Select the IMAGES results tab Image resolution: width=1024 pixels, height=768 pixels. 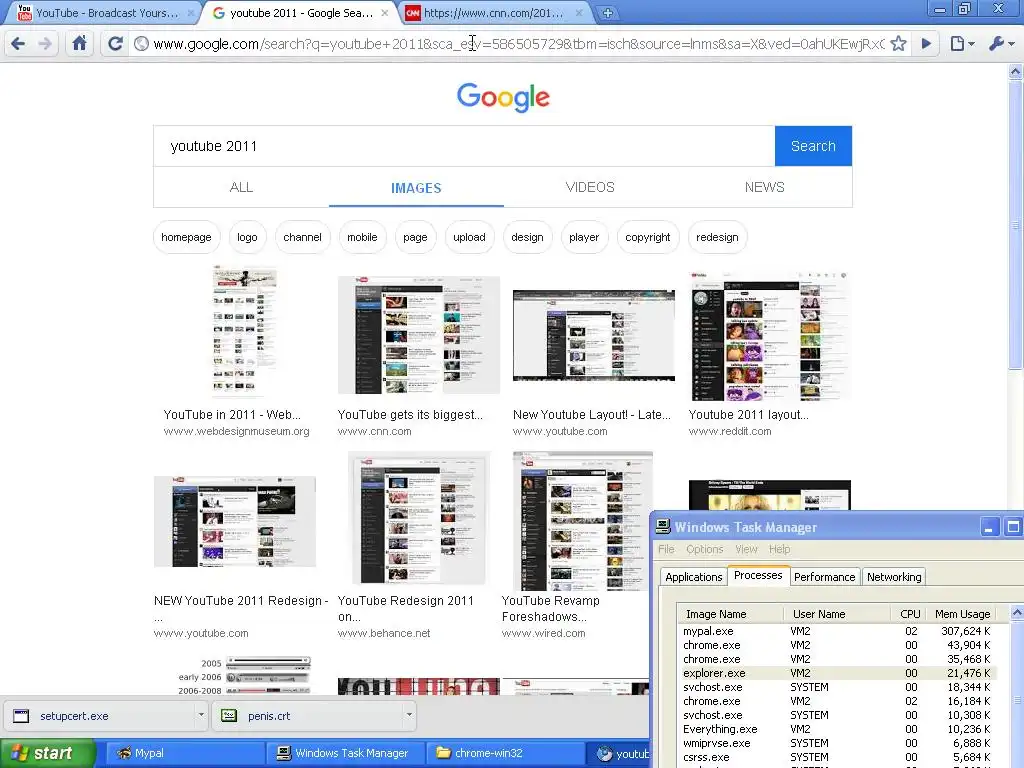(416, 187)
